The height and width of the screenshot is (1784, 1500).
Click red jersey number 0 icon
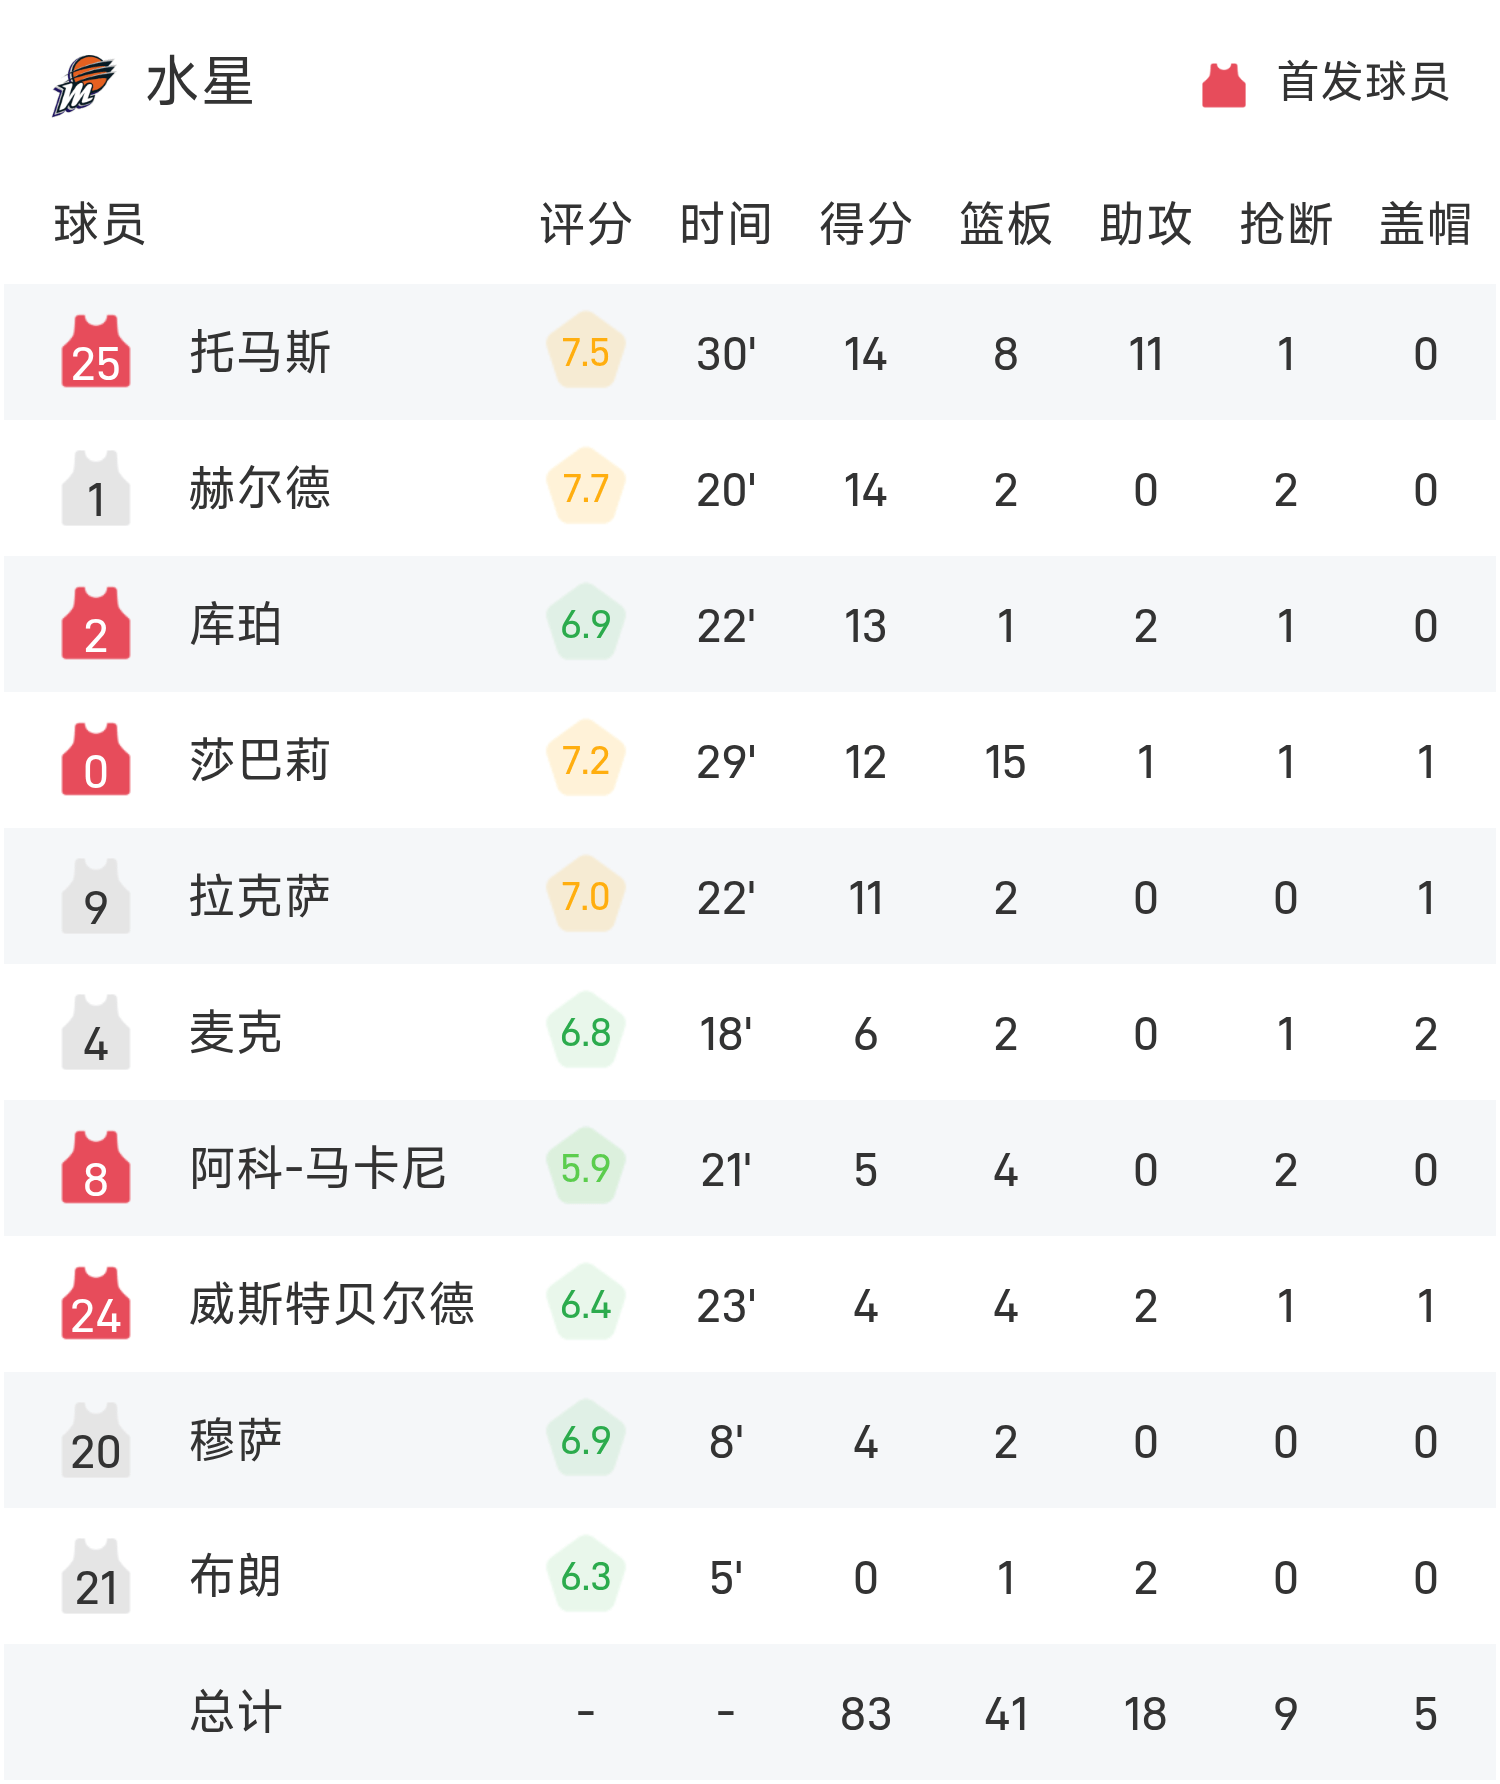pyautogui.click(x=96, y=760)
